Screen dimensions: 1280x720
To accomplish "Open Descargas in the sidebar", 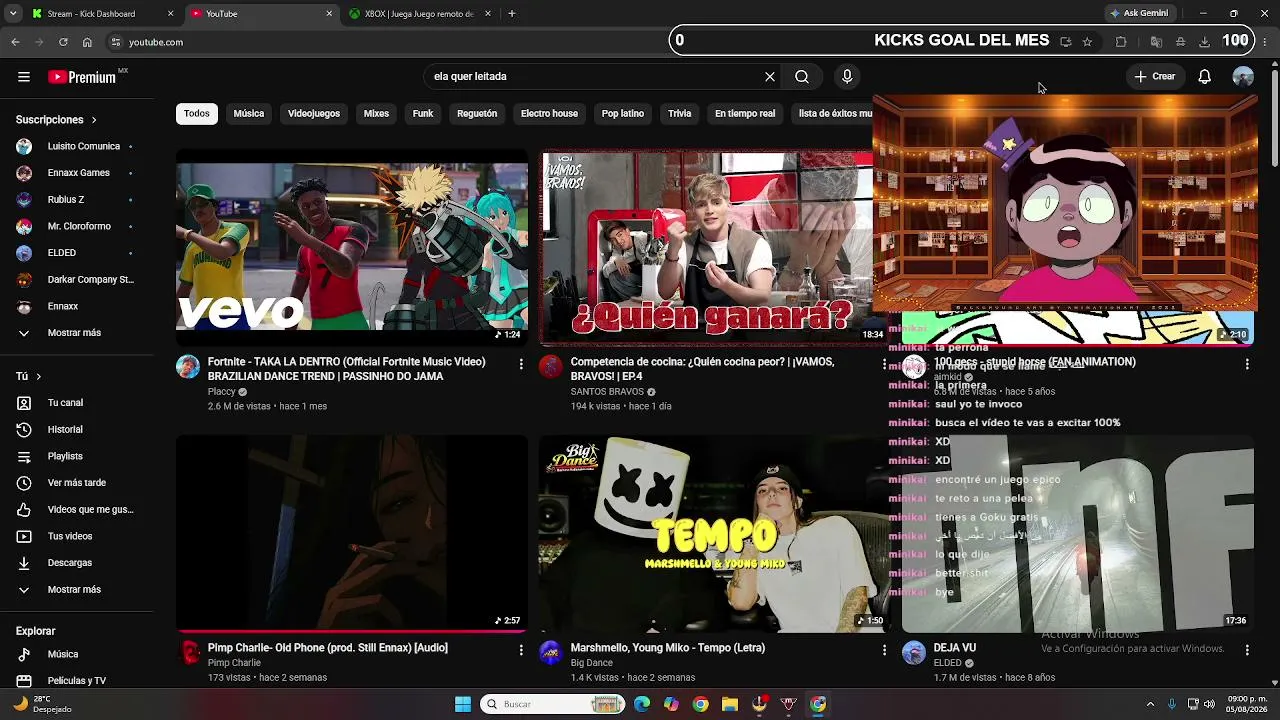I will click(76, 563).
